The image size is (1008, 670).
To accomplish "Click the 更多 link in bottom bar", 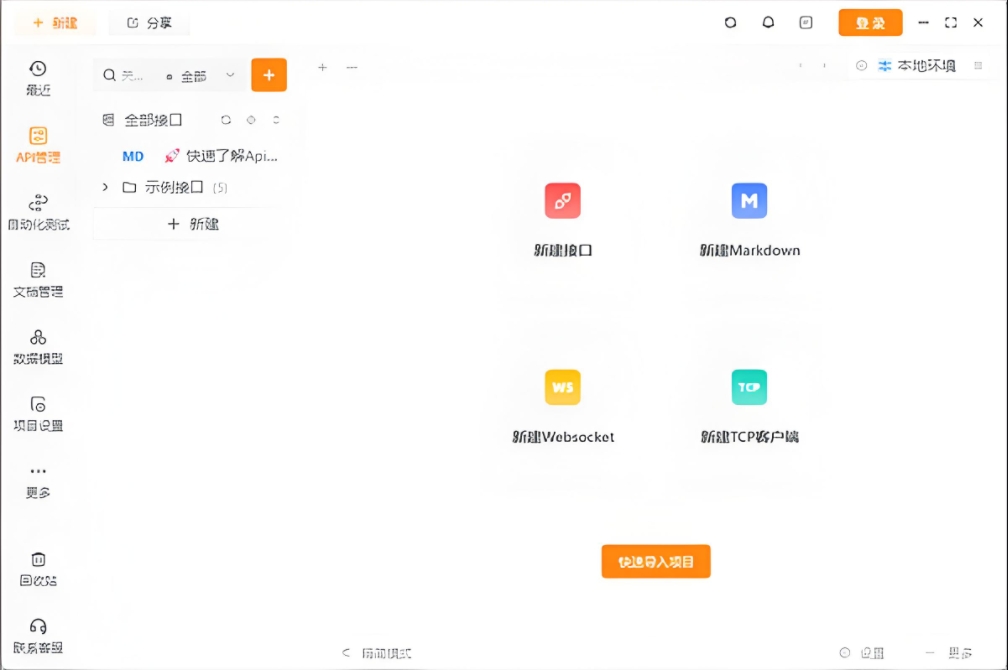I will 960,653.
